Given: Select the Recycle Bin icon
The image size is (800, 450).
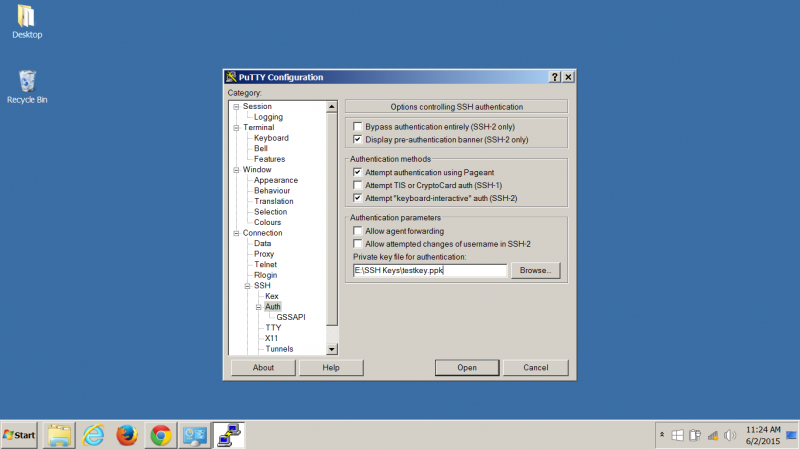Looking at the screenshot, I should (x=27, y=87).
